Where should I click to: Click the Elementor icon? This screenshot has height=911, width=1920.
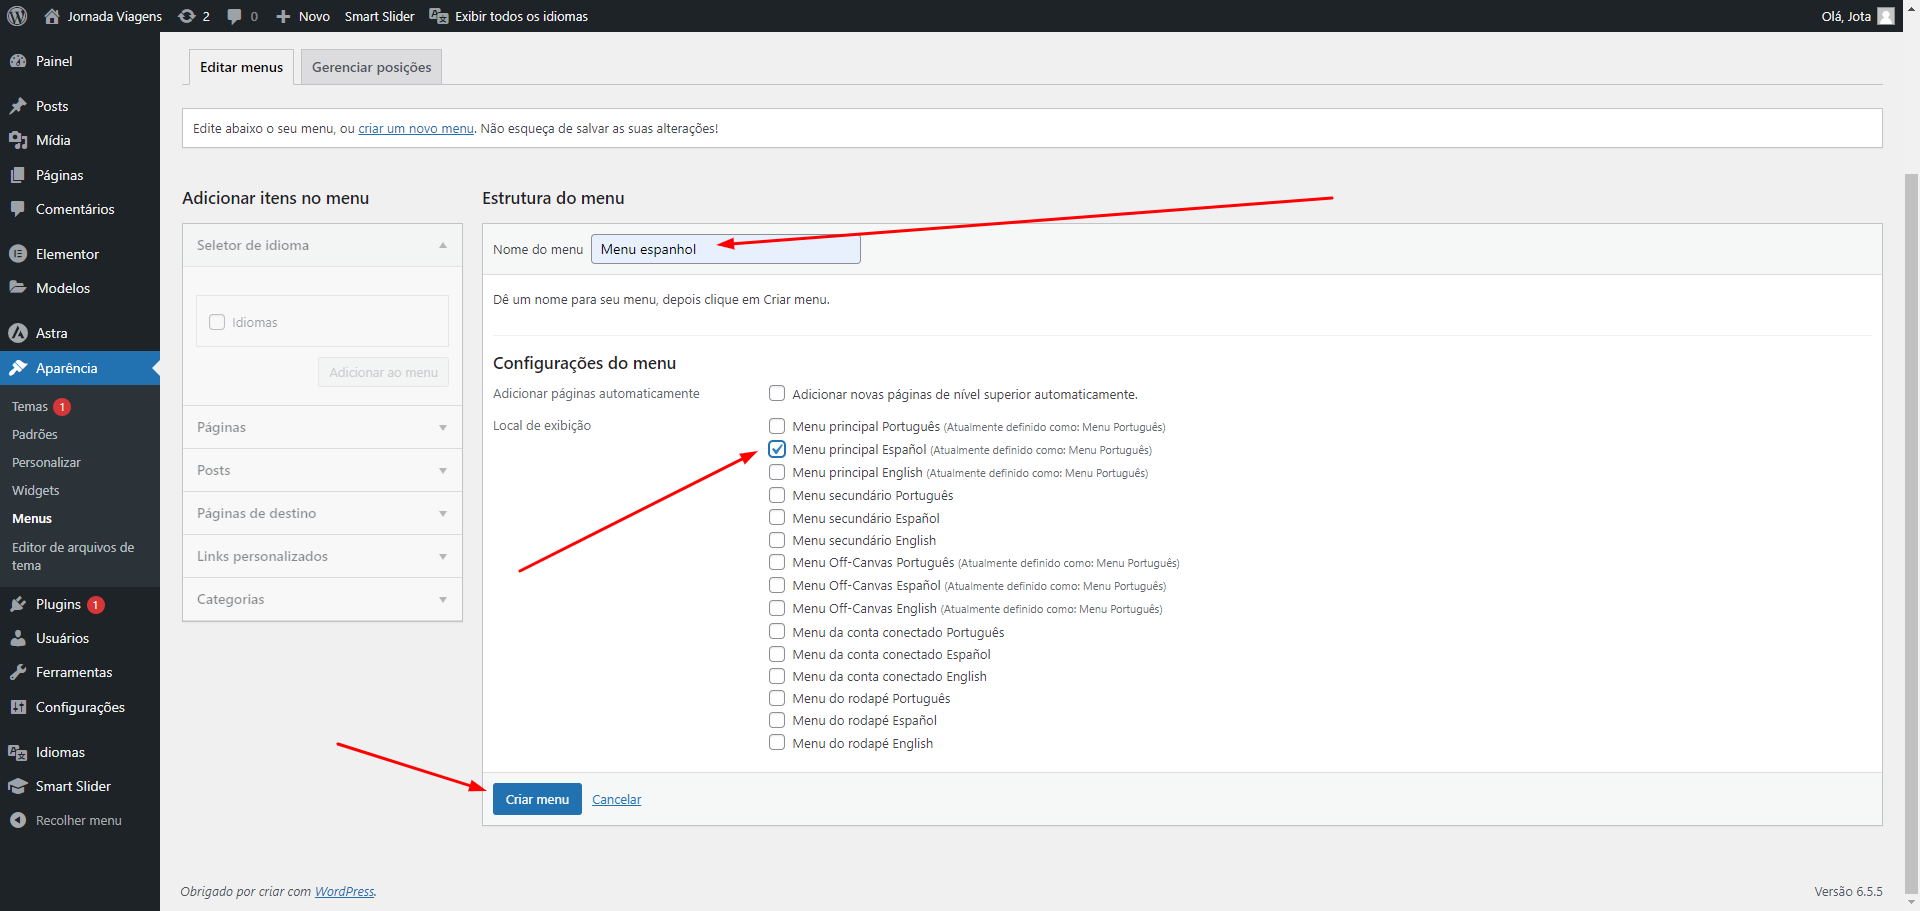18,254
